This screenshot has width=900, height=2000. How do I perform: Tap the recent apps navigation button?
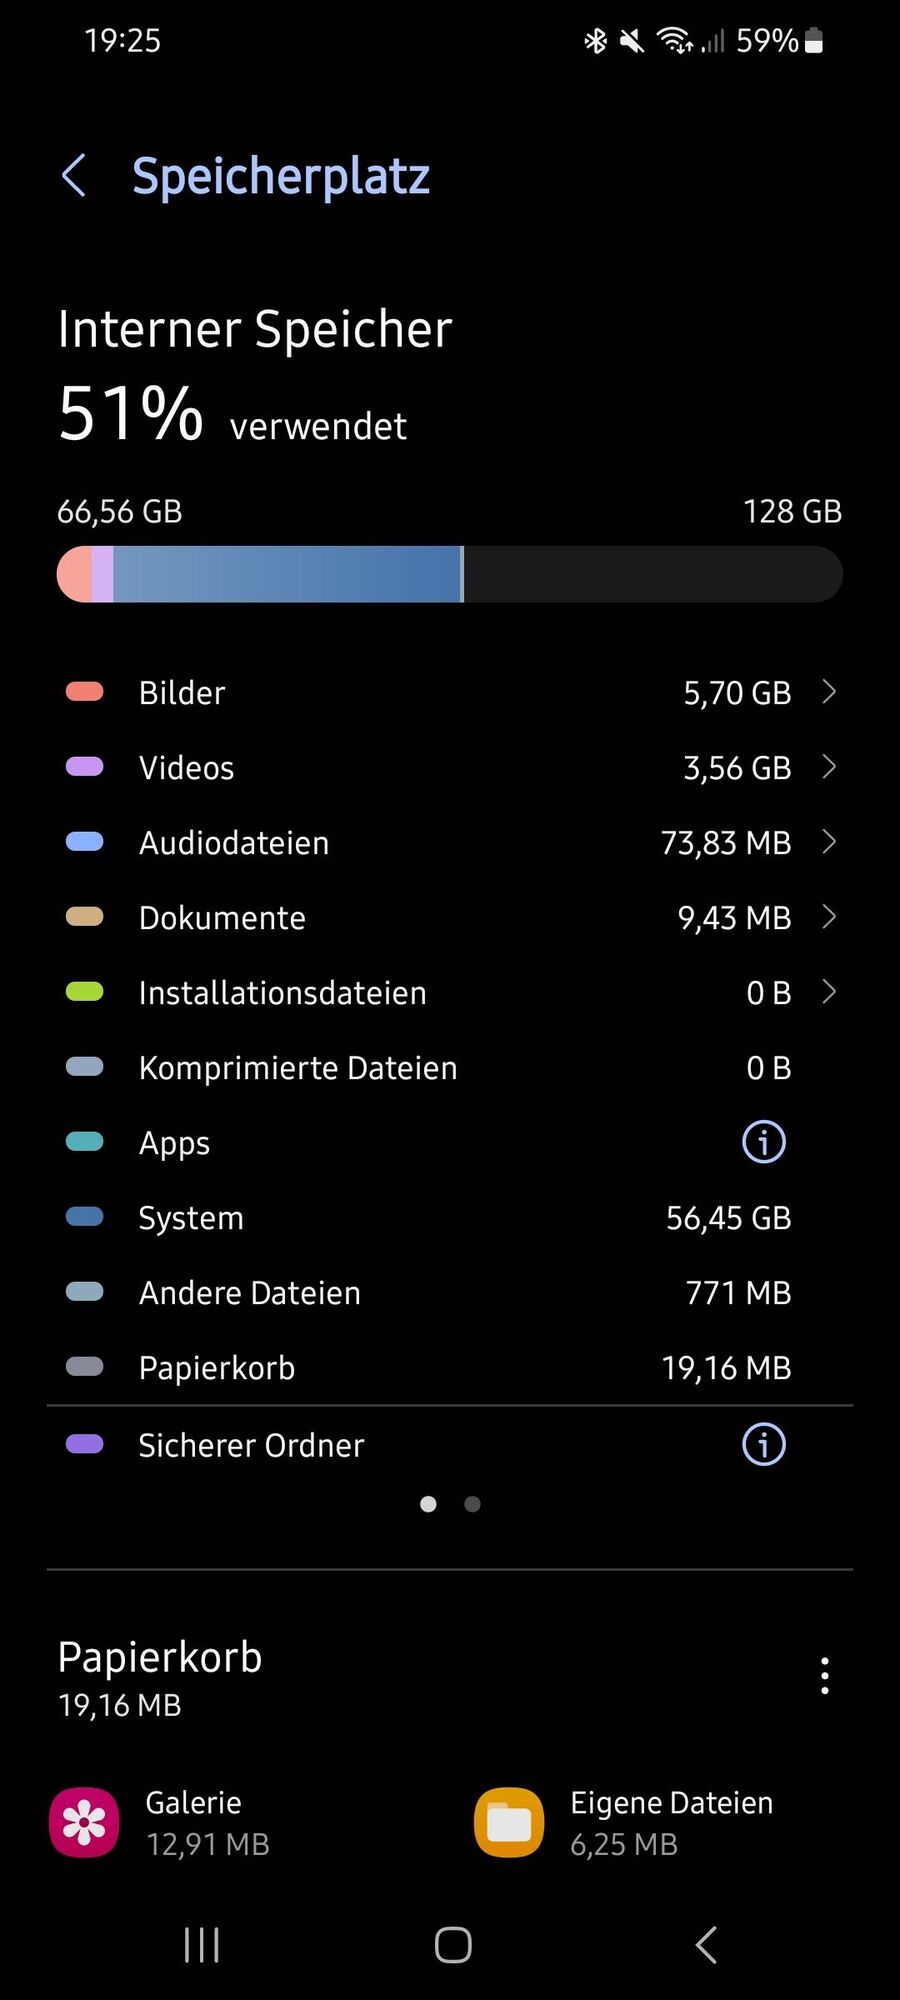[x=202, y=1945]
